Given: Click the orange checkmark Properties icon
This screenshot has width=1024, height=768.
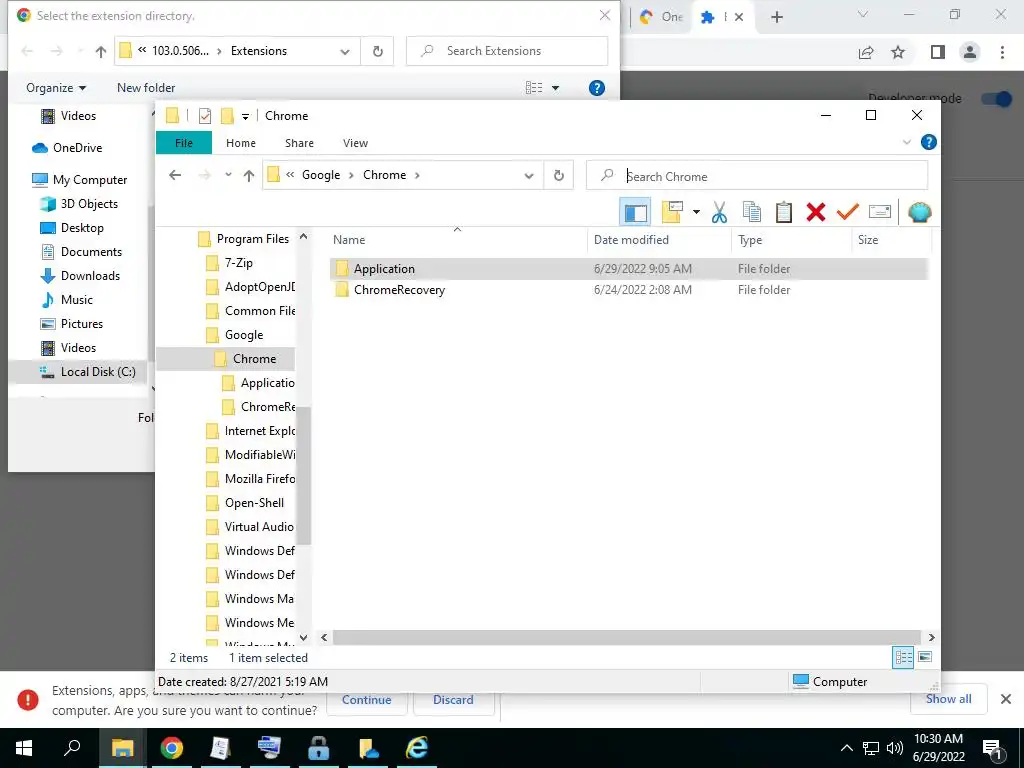Looking at the screenshot, I should tap(847, 212).
